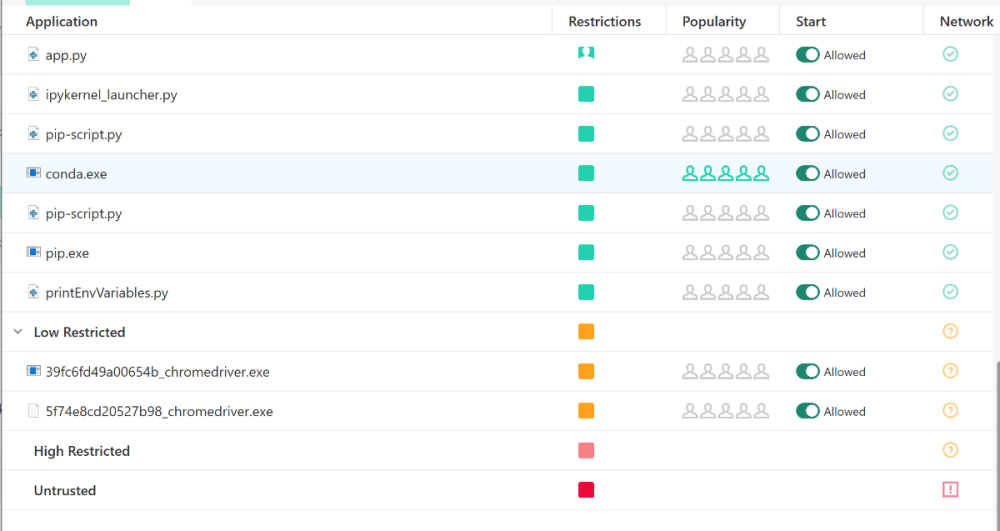Click network status icon for pip.exe

tap(950, 253)
